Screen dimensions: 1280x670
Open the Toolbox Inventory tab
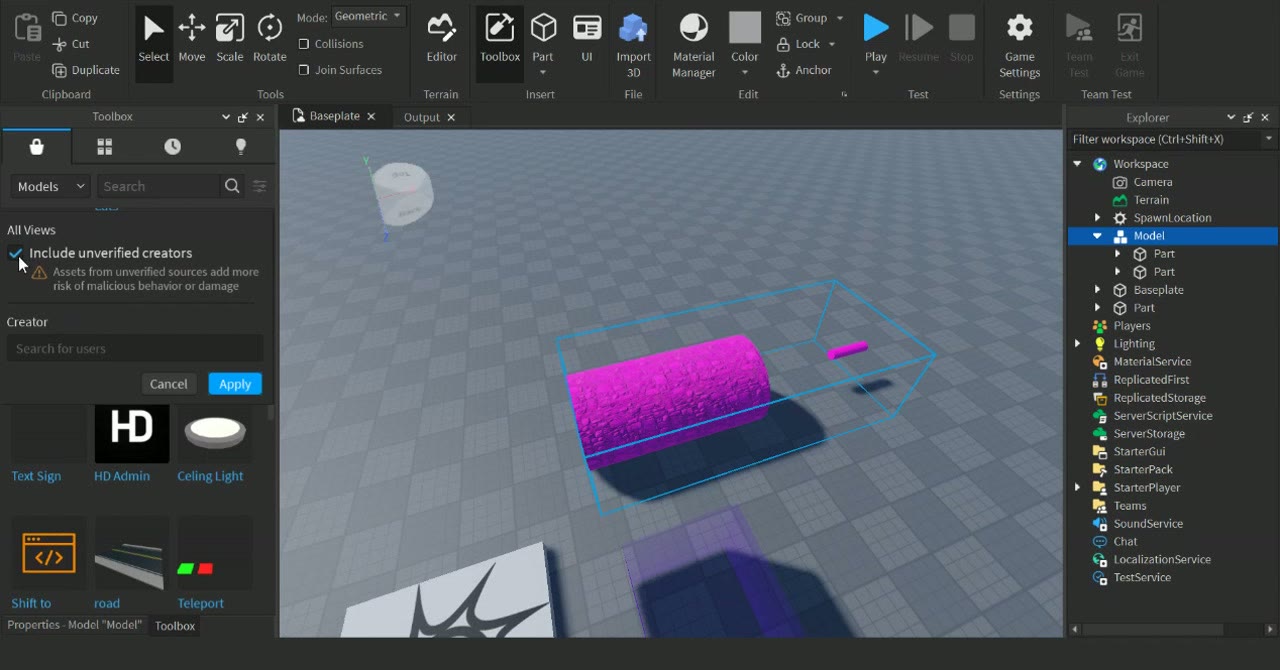pyautogui.click(x=104, y=147)
